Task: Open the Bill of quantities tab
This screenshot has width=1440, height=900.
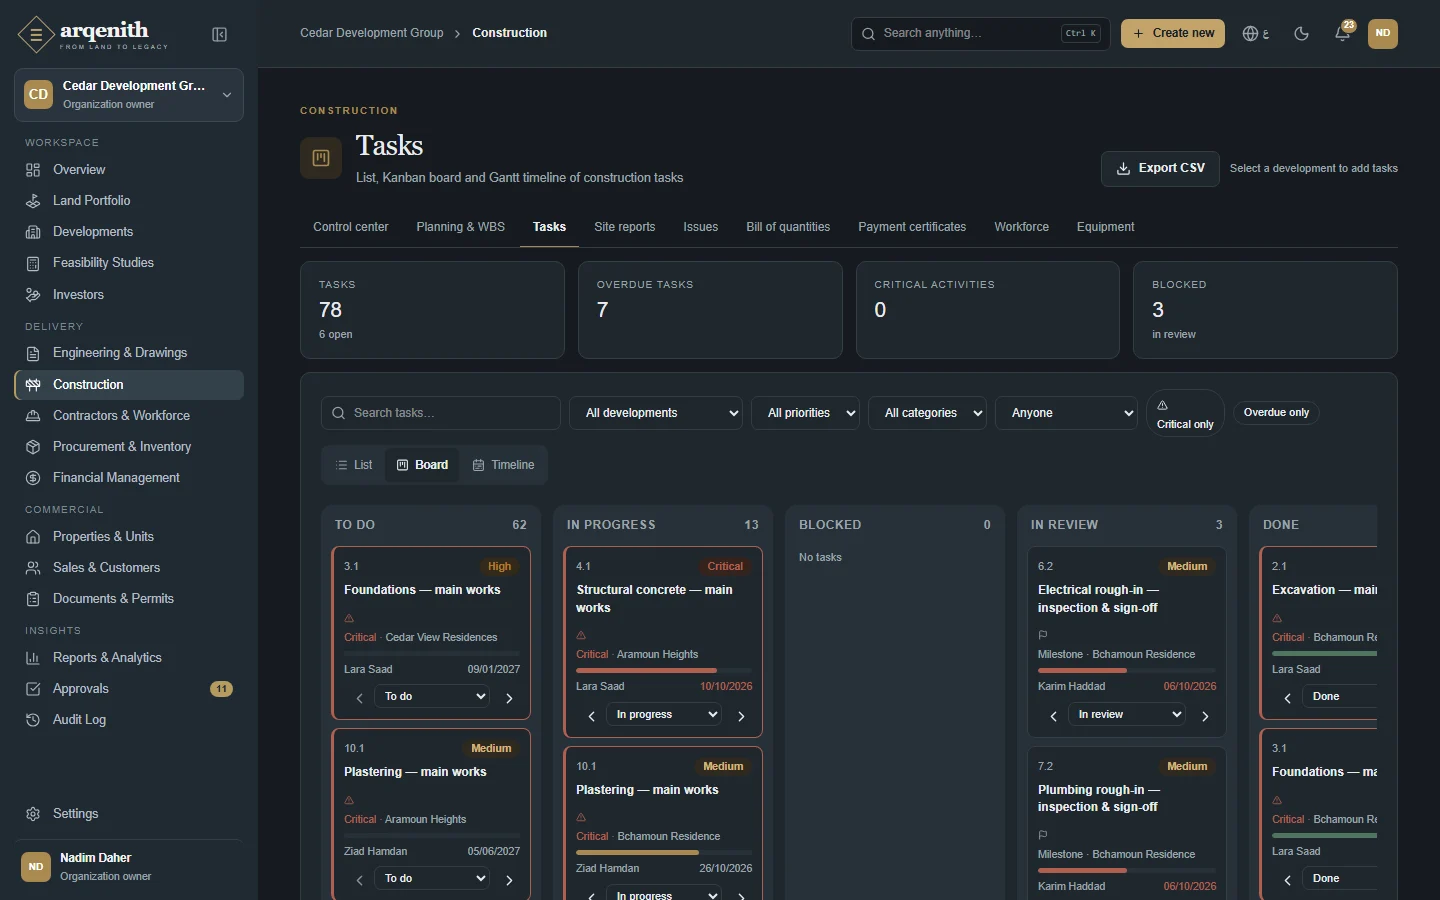Action: [788, 227]
